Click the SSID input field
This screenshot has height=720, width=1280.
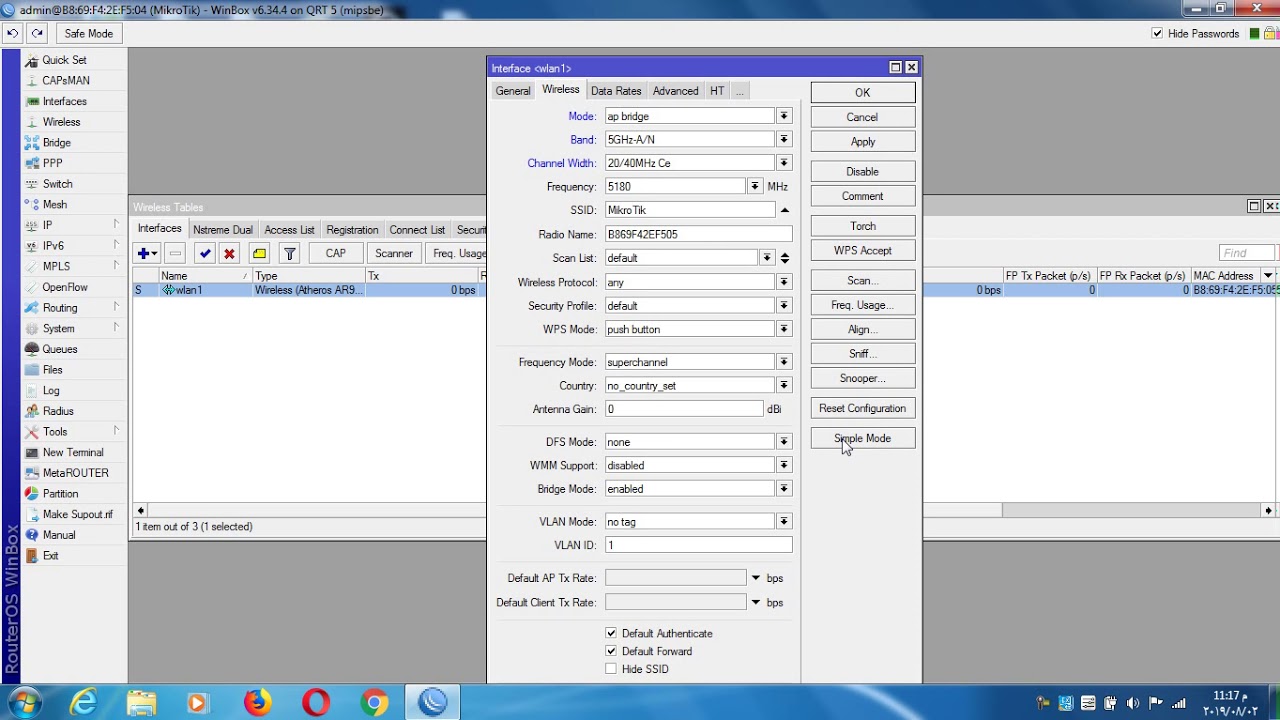point(690,210)
